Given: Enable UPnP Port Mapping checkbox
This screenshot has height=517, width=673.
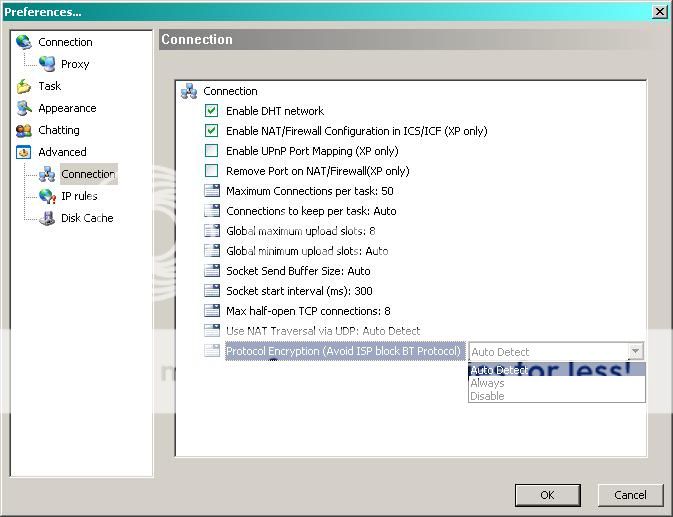Looking at the screenshot, I should [x=211, y=151].
